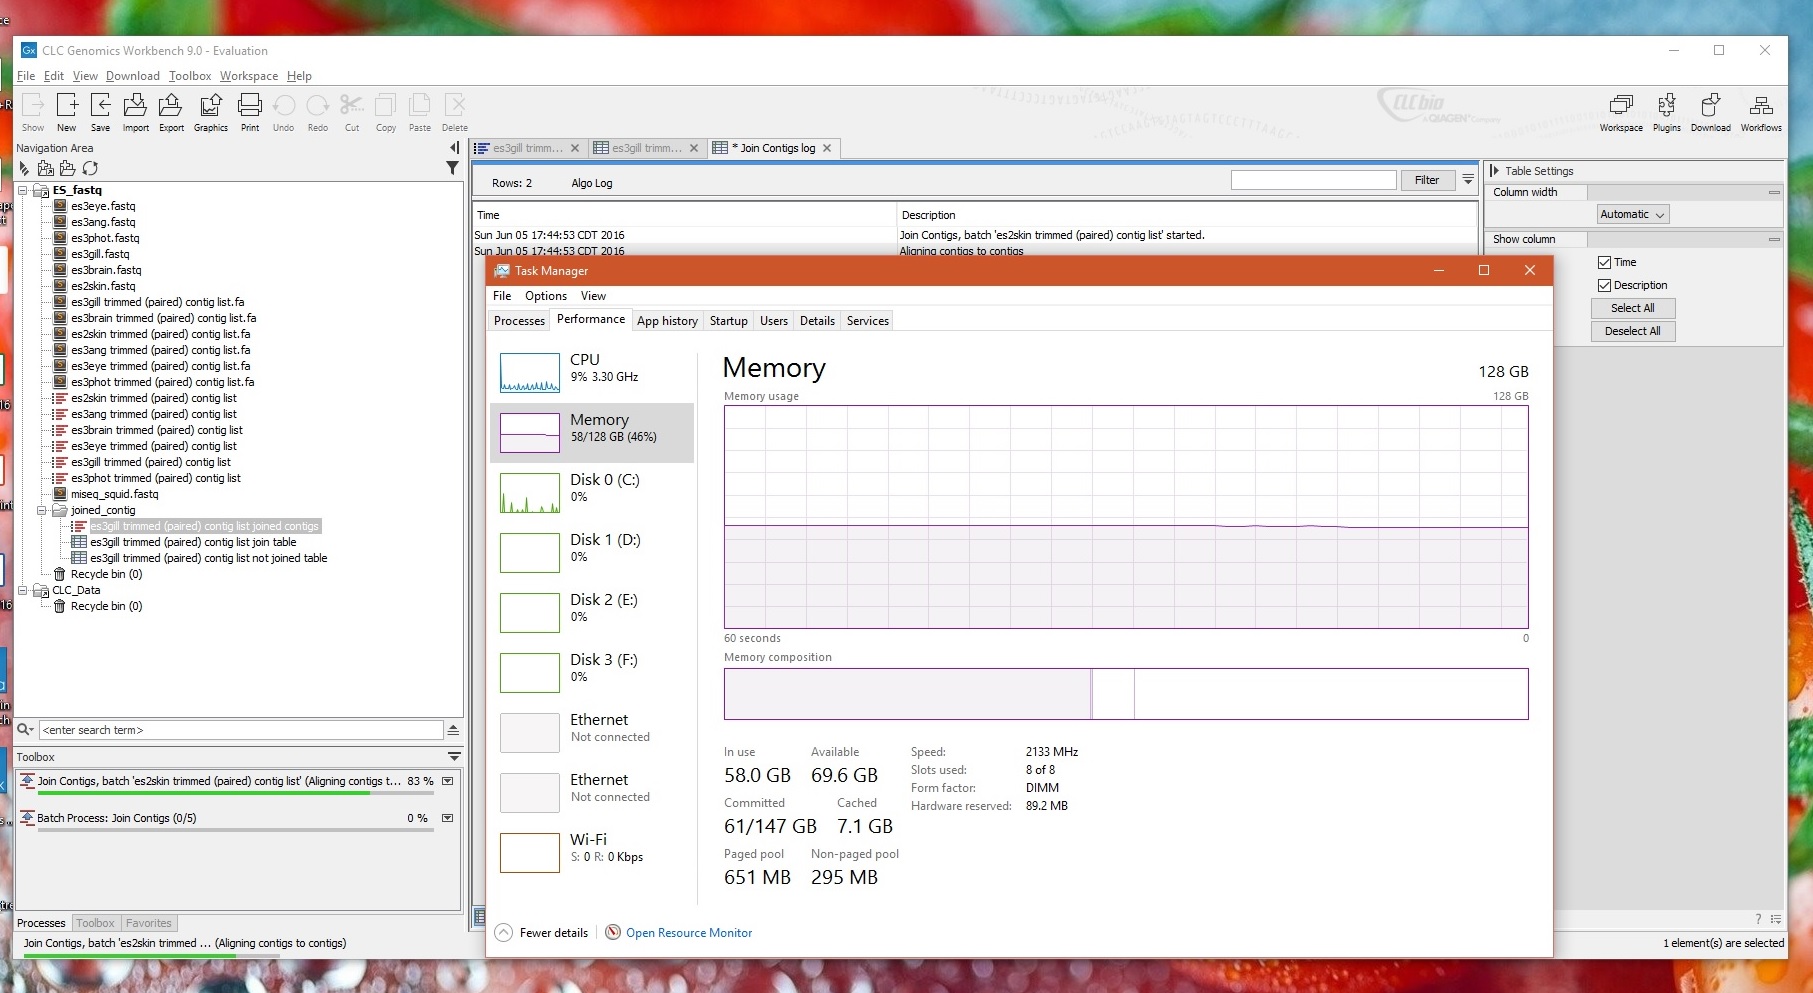Click the add location folder icon in Navigation Area
Viewport: 1813px width, 993px height.
46,168
